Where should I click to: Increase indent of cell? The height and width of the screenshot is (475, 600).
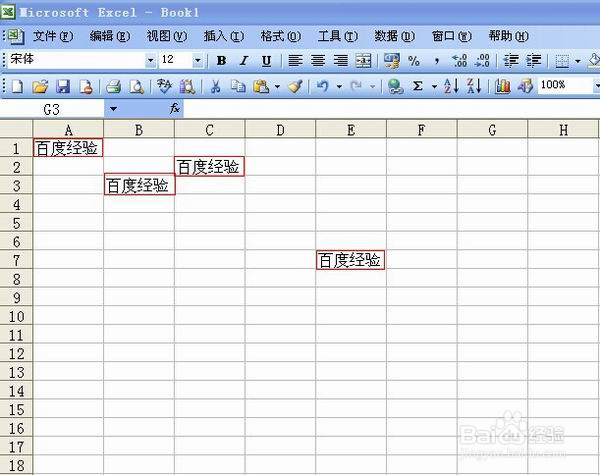pos(533,60)
